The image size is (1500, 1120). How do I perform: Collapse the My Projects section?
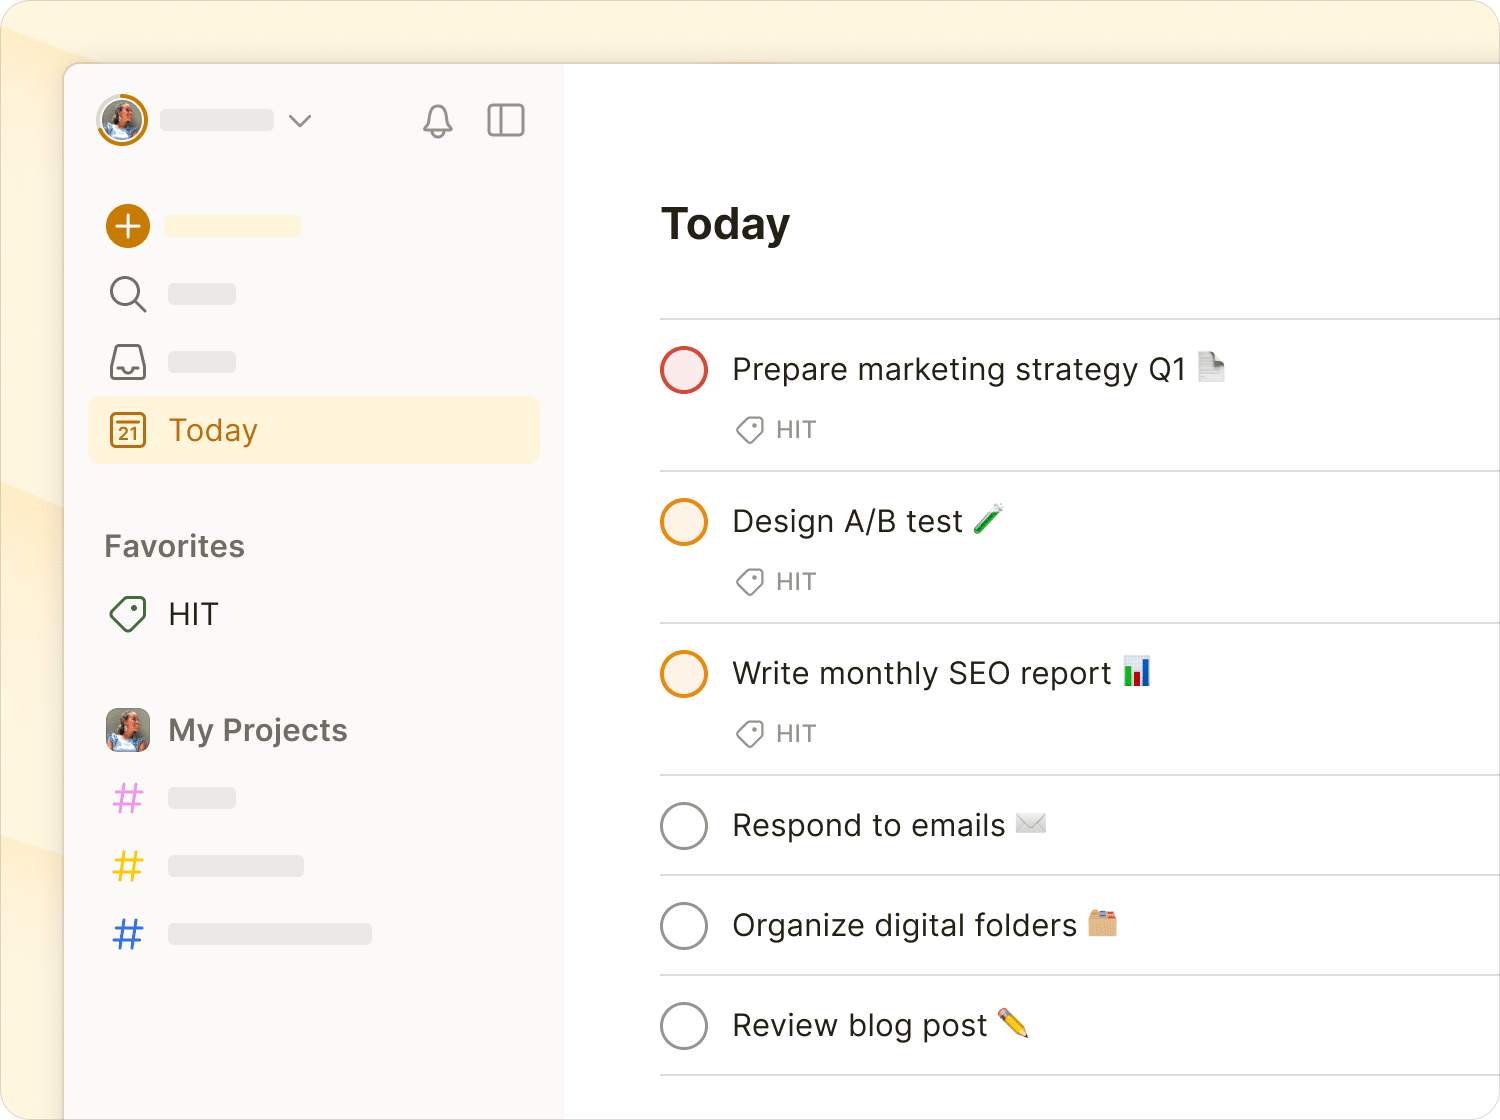click(x=257, y=730)
